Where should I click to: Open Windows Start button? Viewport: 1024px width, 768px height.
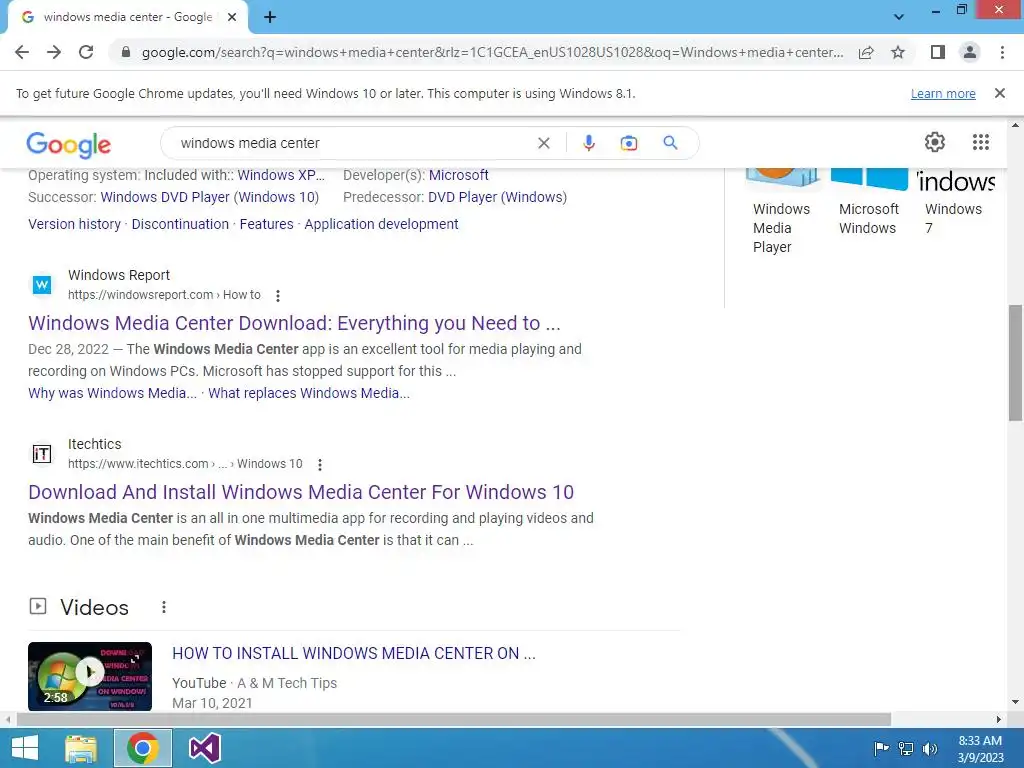[25, 748]
